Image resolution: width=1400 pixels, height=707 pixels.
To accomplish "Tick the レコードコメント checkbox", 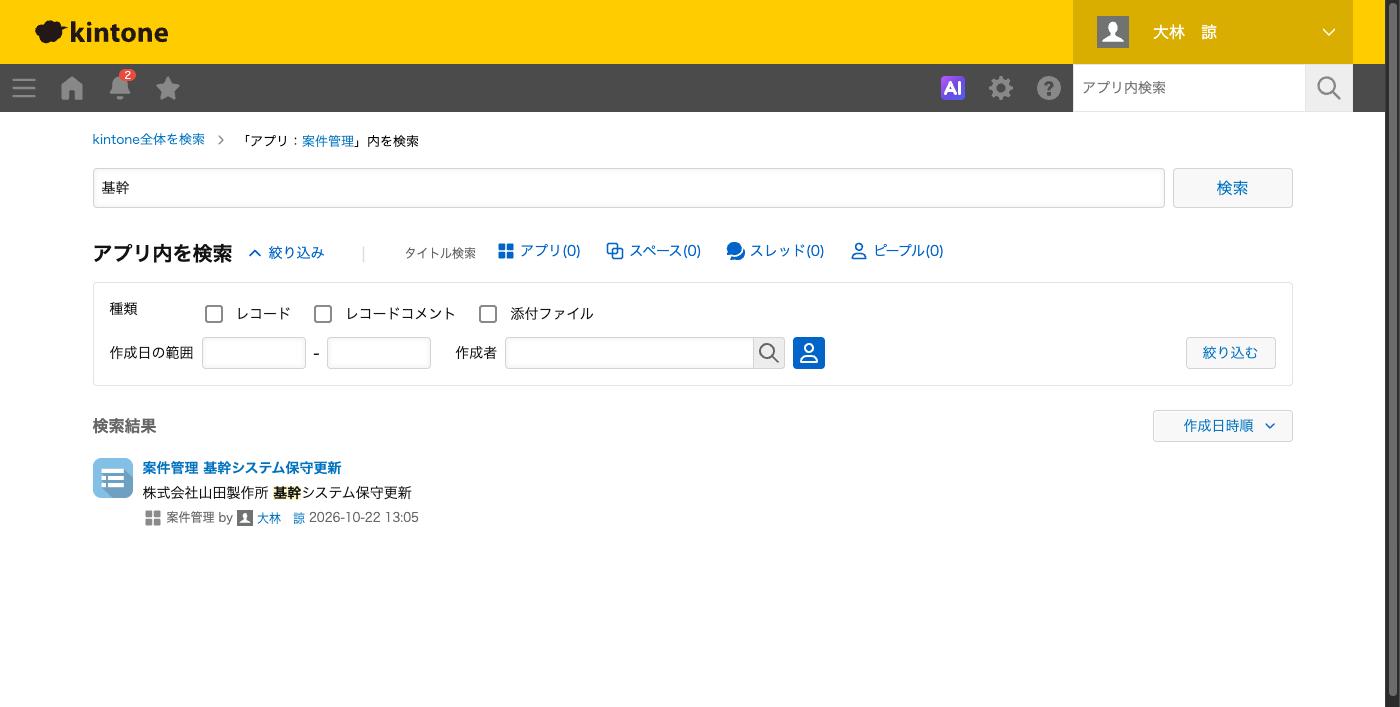I will click(323, 314).
